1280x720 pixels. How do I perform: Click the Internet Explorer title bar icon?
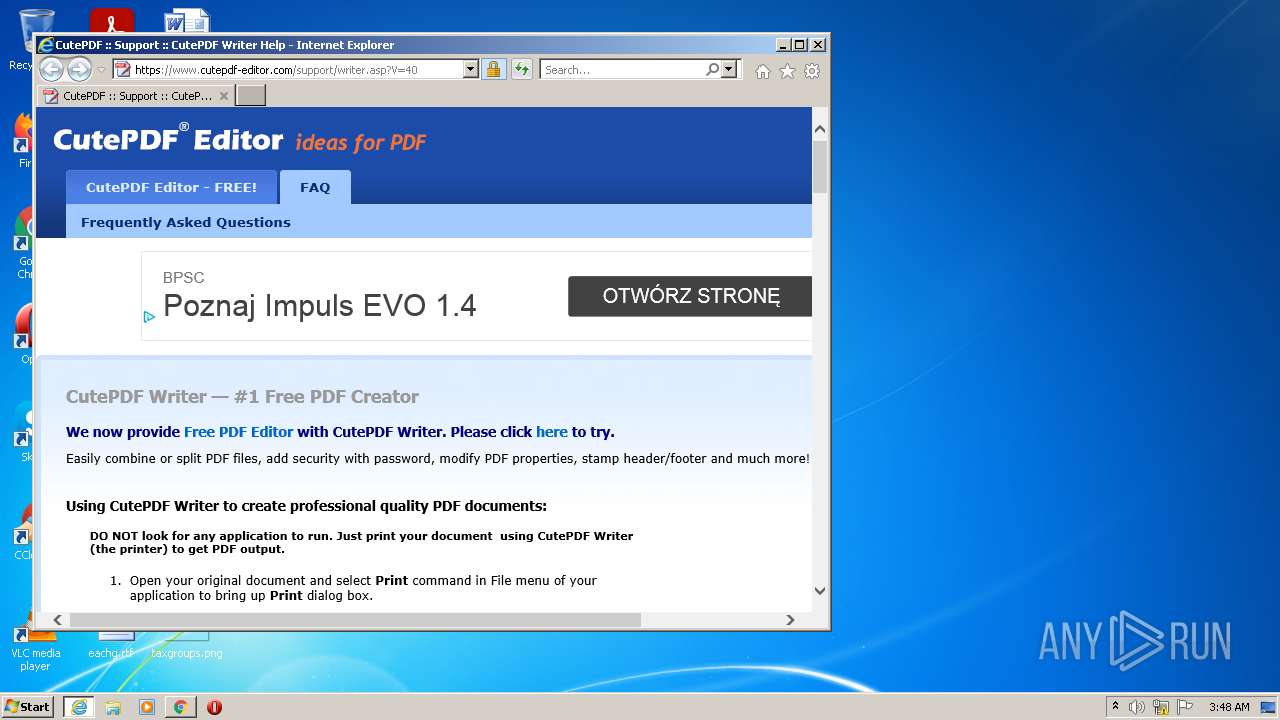click(x=45, y=45)
